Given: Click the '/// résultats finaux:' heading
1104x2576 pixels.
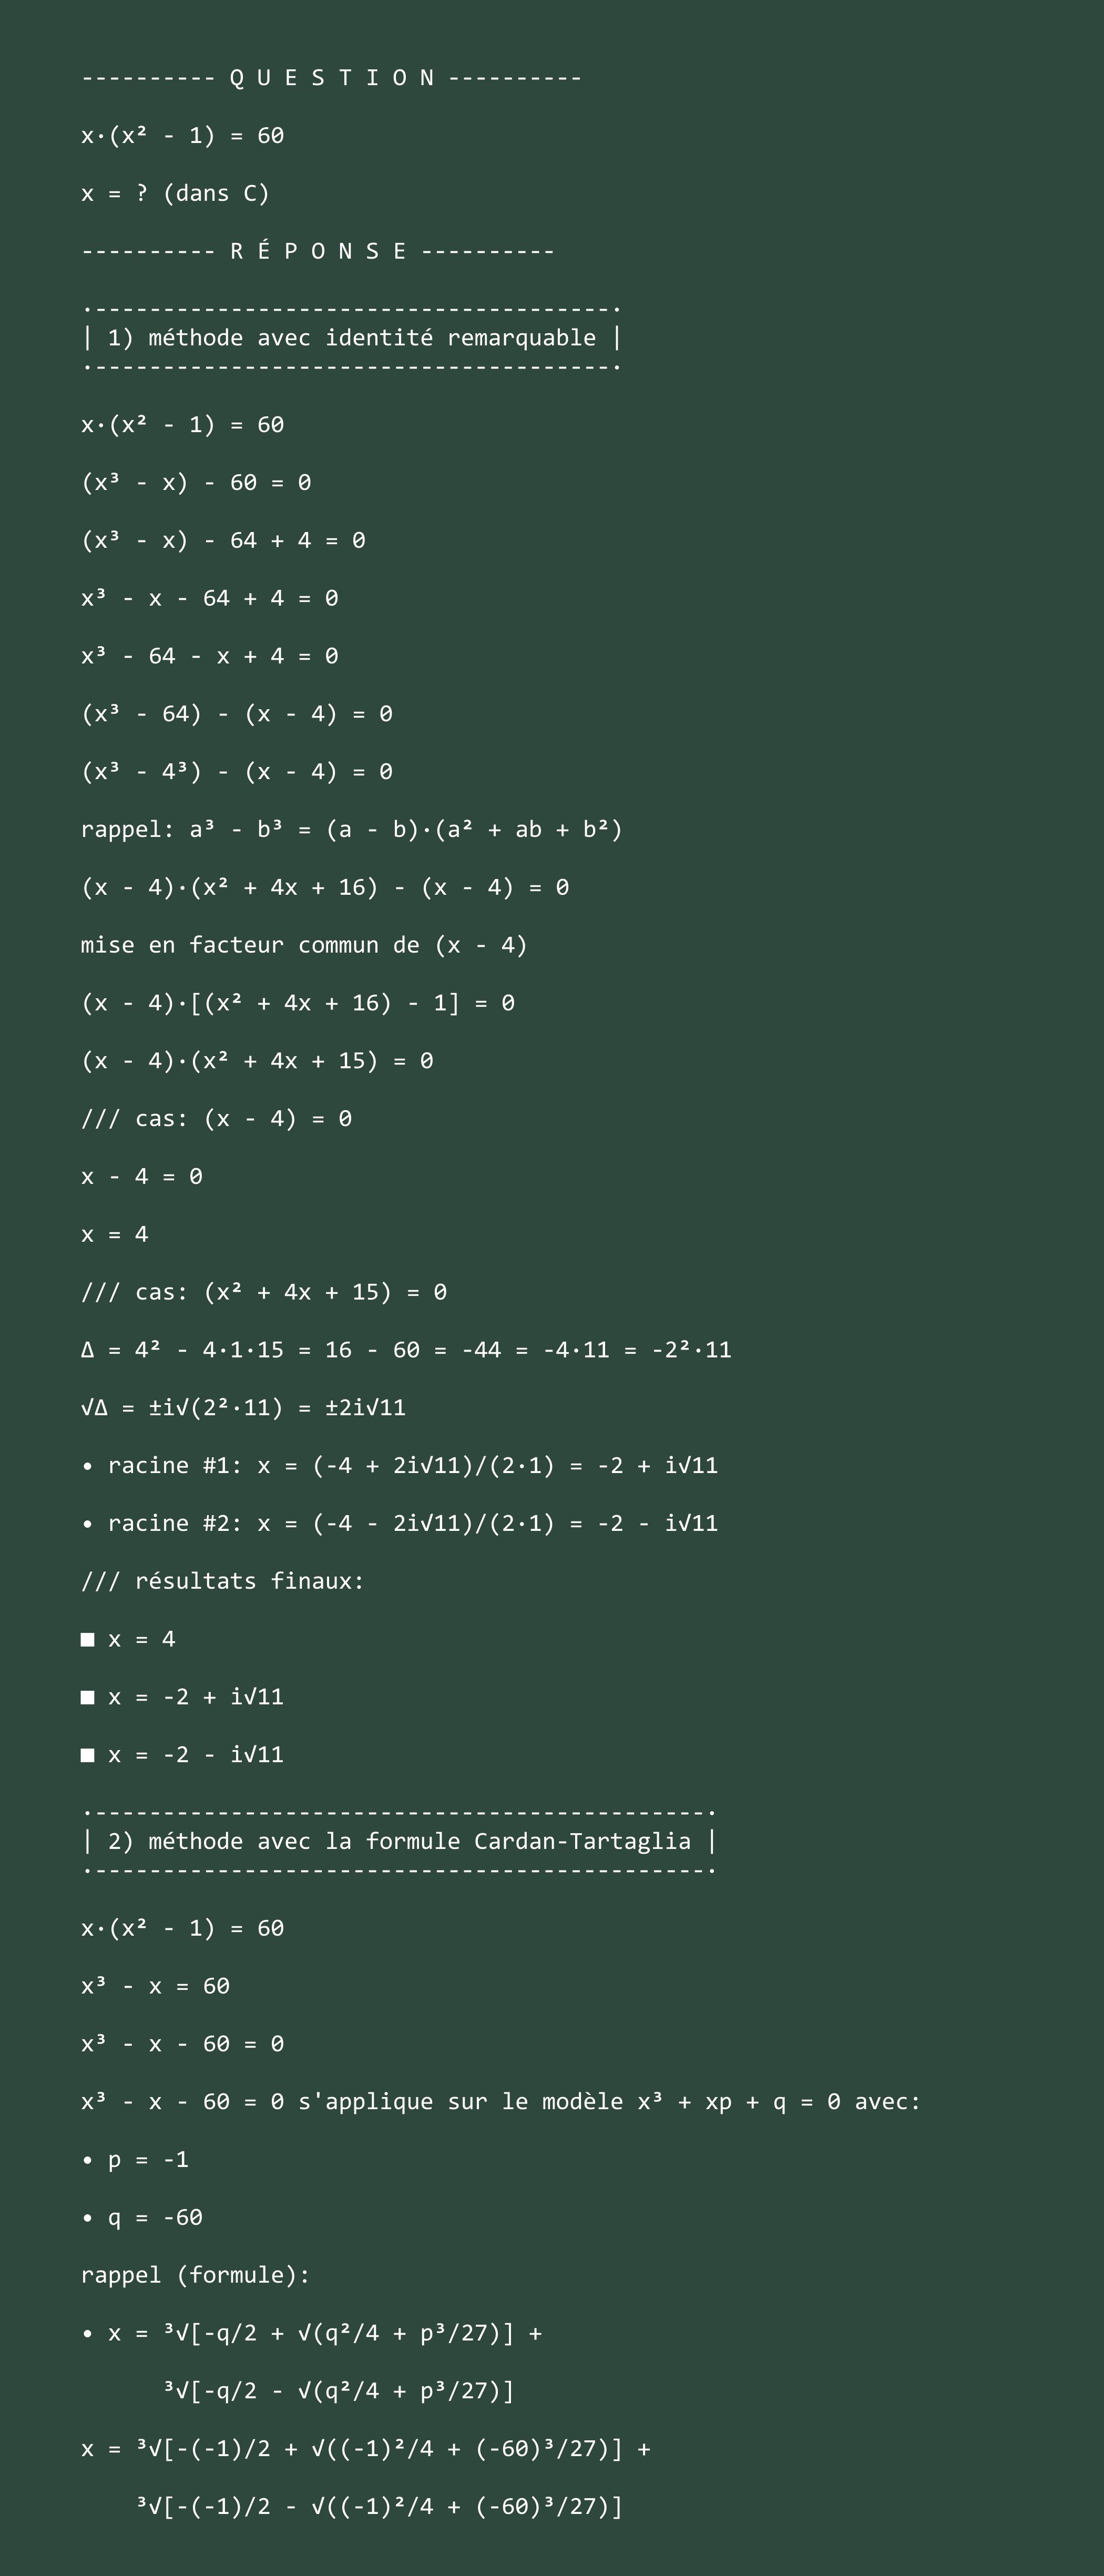Looking at the screenshot, I should [x=223, y=1581].
